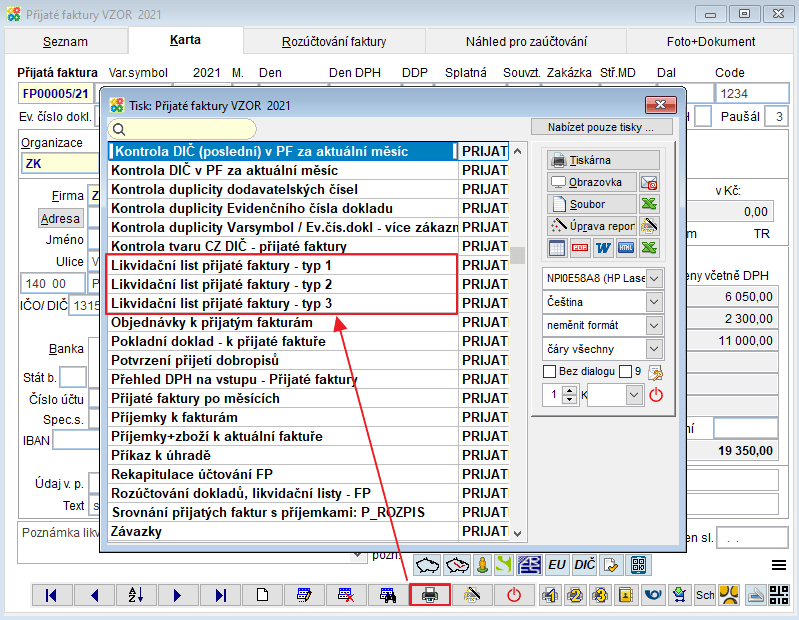Screen dimensions: 799x620
Task: Click Excel icon beside Soubor button
Action: pyautogui.click(x=649, y=204)
